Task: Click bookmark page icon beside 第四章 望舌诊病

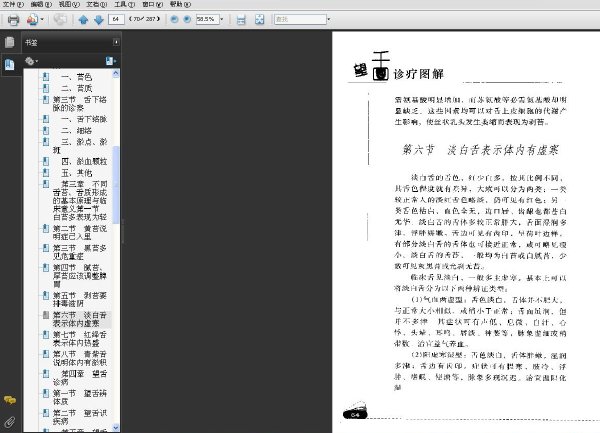Action: point(46,373)
